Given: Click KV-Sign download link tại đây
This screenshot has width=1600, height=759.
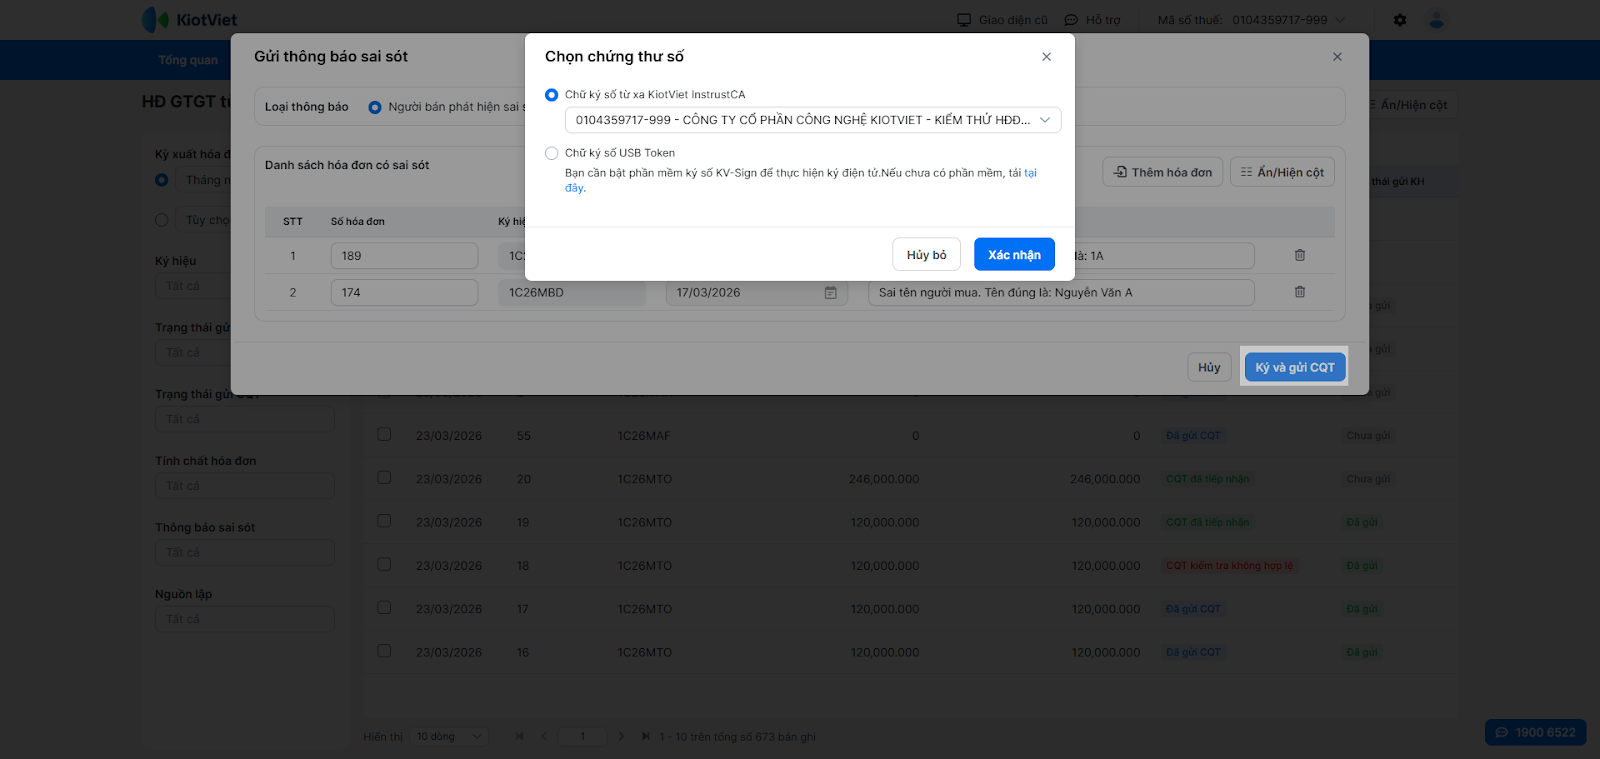Looking at the screenshot, I should click(1030, 173).
